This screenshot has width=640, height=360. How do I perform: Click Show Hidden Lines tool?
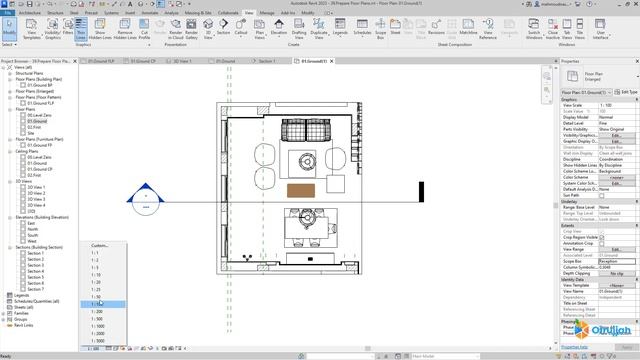pos(100,29)
